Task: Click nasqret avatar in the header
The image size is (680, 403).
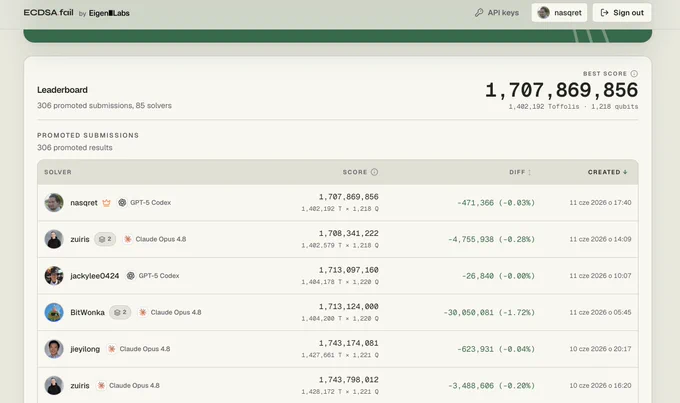Action: pos(543,13)
